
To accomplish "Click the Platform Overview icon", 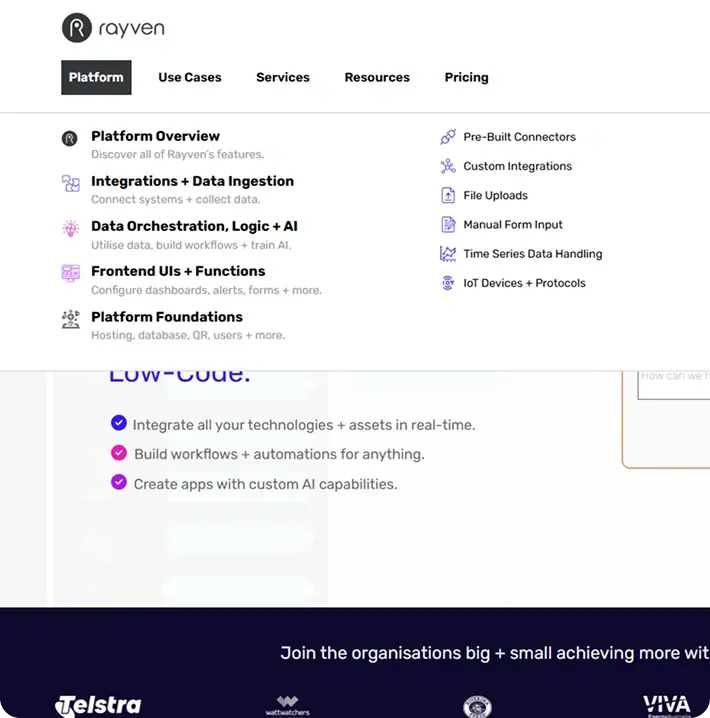I will [x=70, y=139].
